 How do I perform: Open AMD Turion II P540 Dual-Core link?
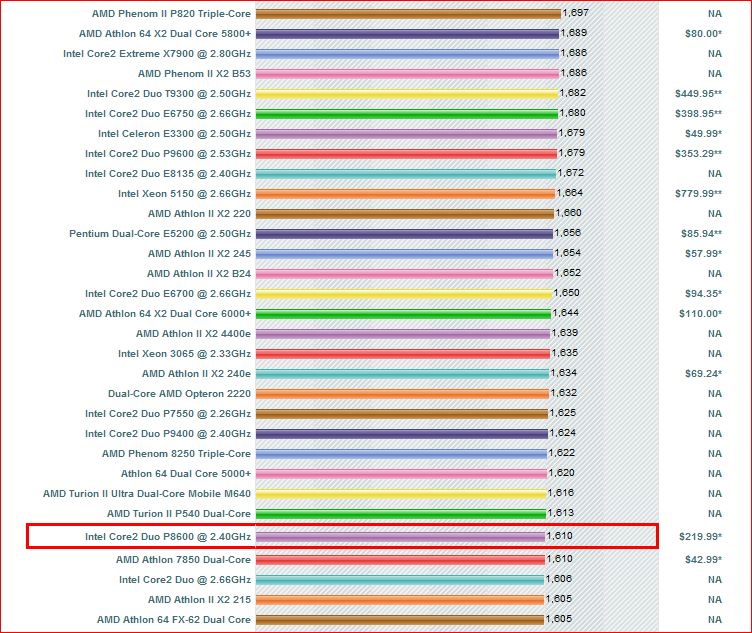point(179,514)
